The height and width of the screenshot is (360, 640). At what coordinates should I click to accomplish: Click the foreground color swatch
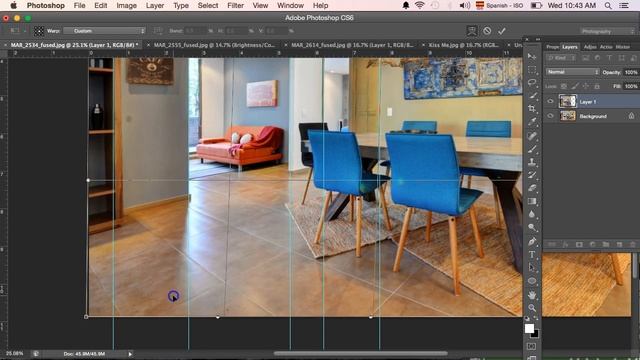tap(529, 329)
